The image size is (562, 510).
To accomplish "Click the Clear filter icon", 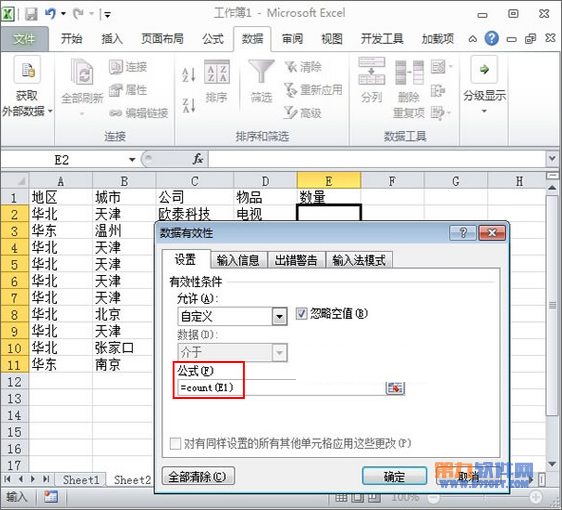I will (x=291, y=67).
